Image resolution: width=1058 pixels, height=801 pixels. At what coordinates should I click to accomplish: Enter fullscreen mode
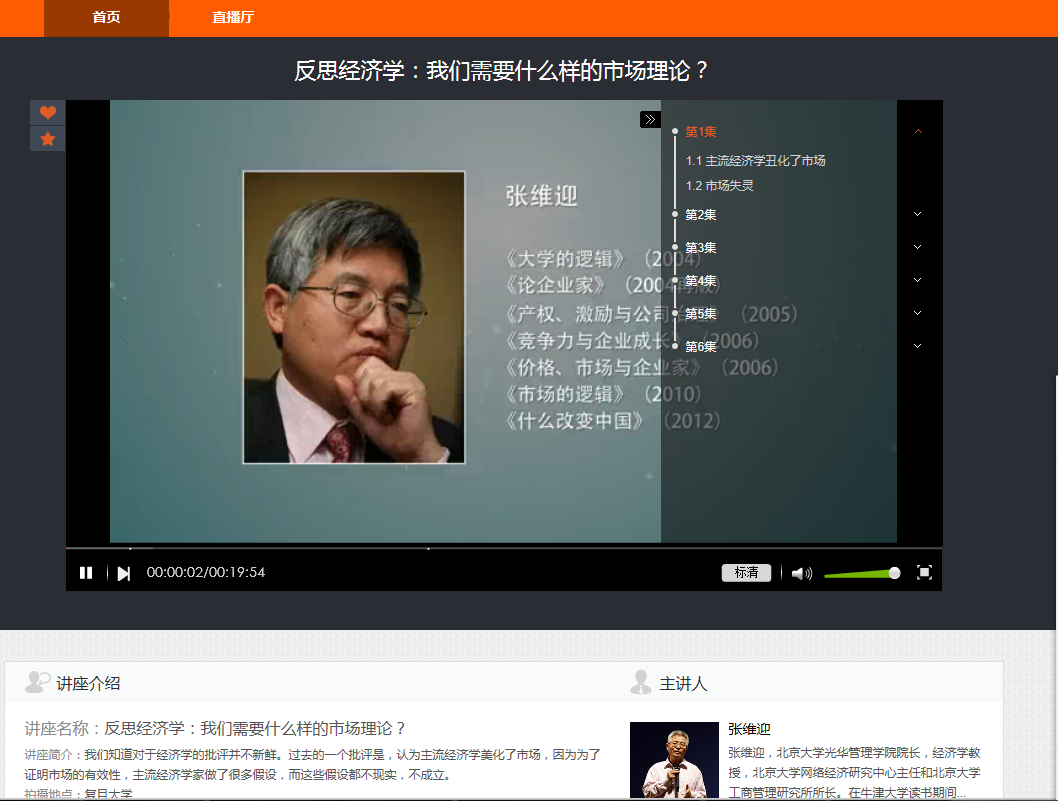(x=924, y=572)
